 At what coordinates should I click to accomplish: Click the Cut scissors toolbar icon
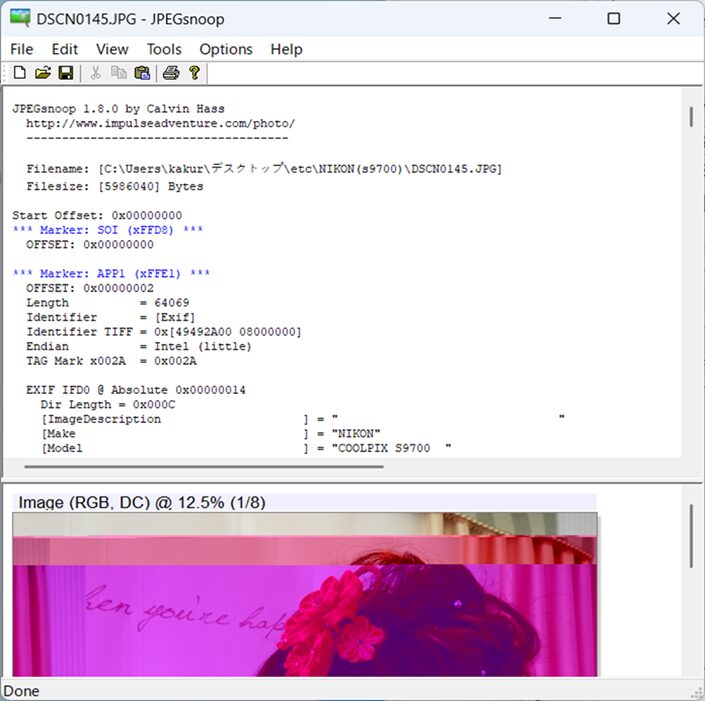[x=95, y=73]
